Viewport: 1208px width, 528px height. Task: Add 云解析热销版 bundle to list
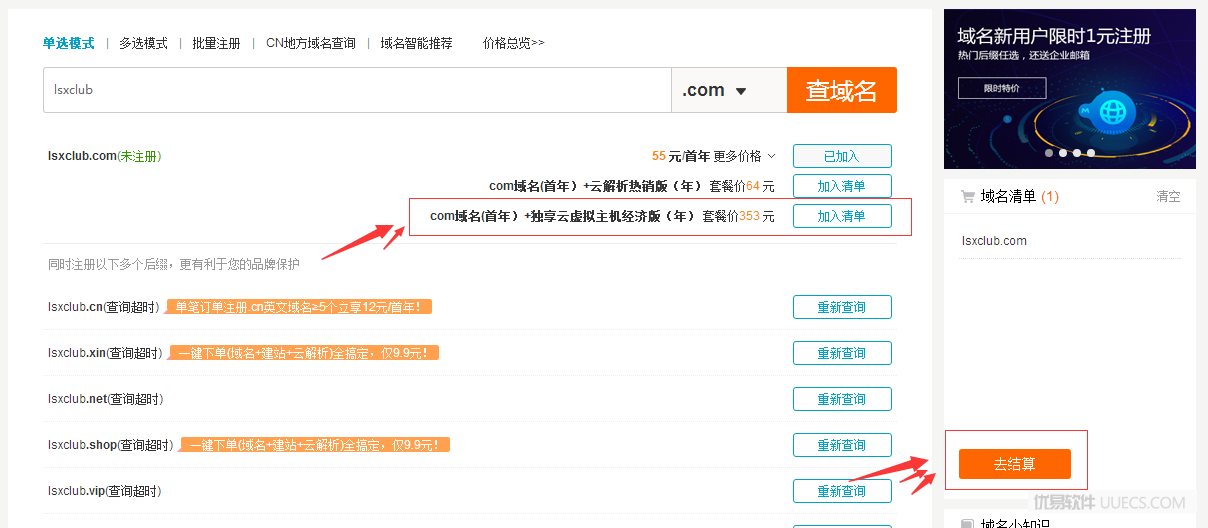pos(842,186)
